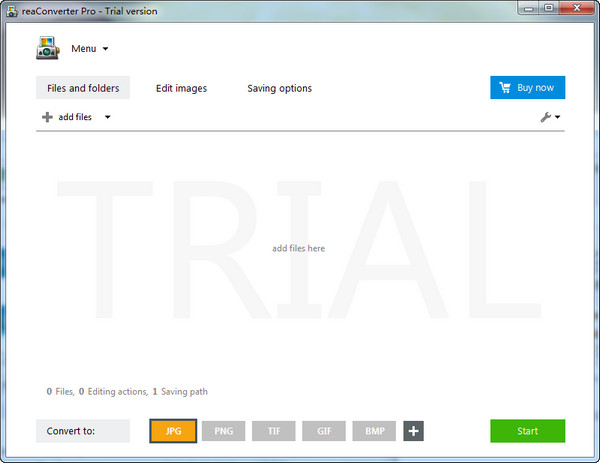Select GIF as output format

click(x=324, y=431)
